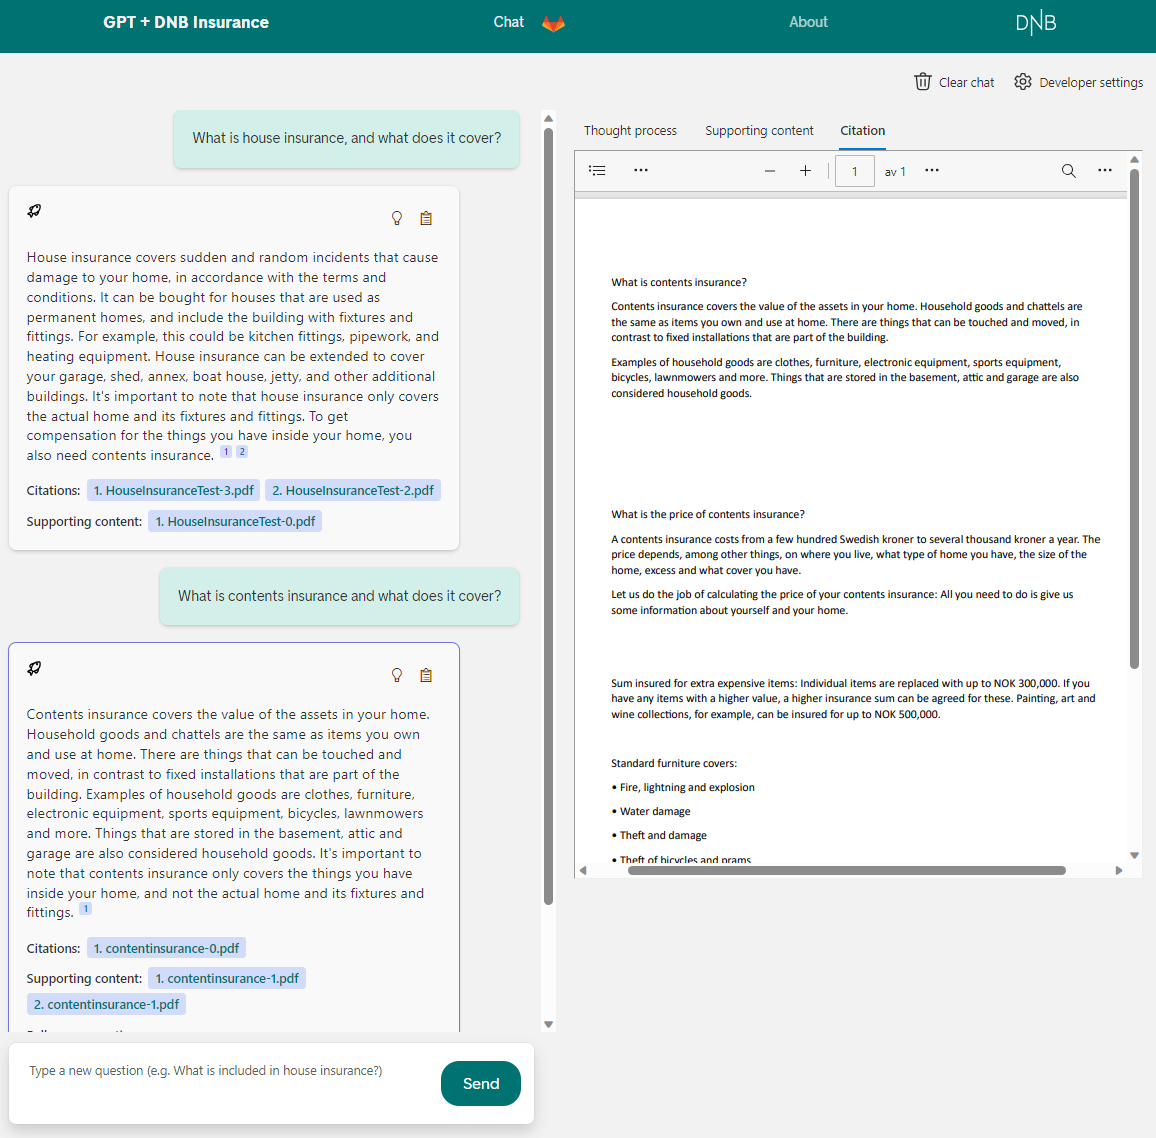The width and height of the screenshot is (1156, 1138).
Task: Open the About page
Action: 808,22
